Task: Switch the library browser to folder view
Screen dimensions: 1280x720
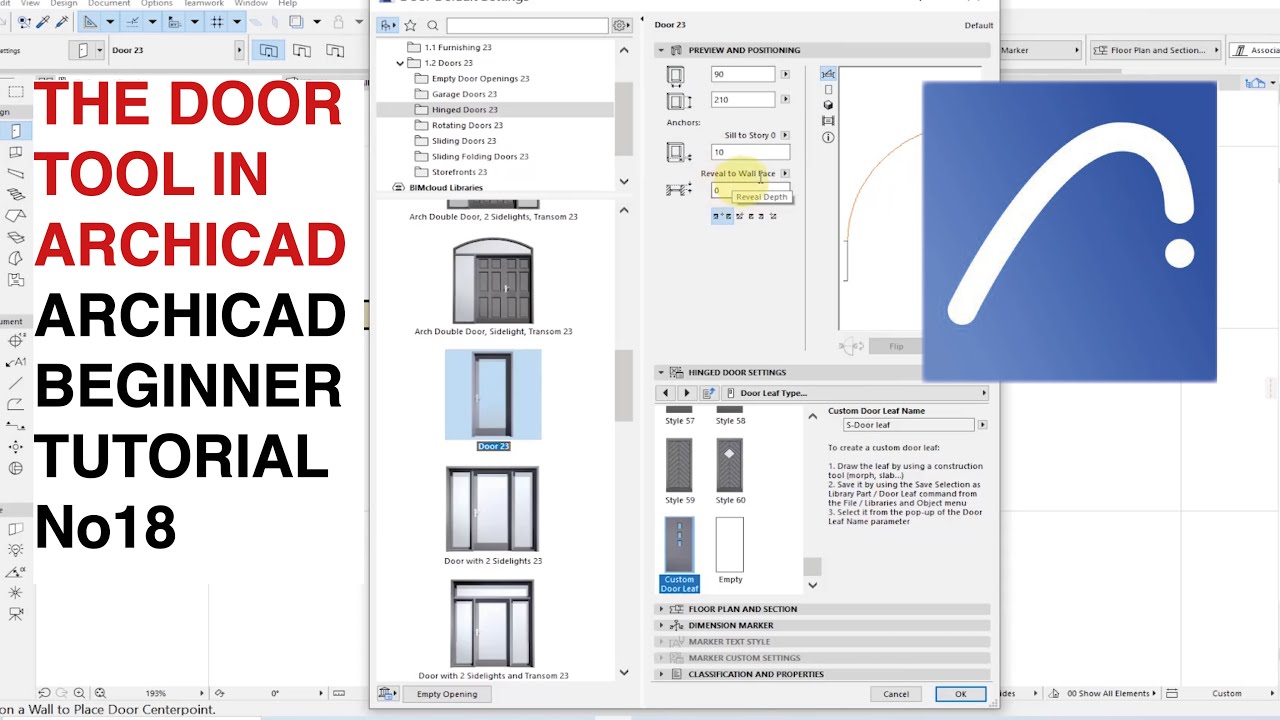Action: tap(387, 25)
